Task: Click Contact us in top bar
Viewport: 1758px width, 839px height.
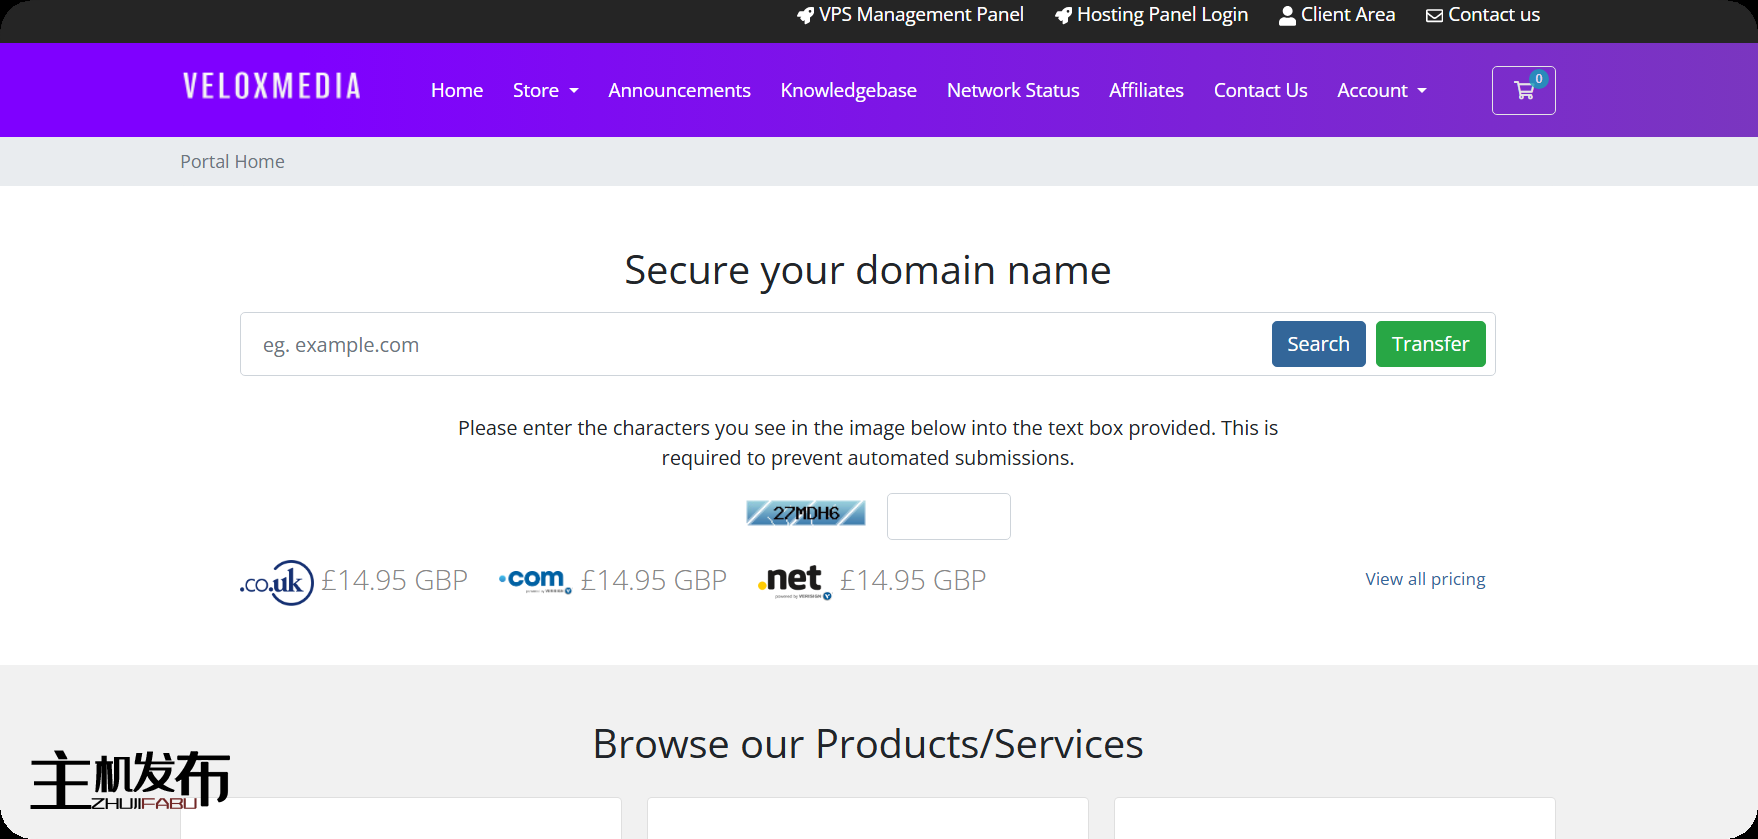Action: (1483, 15)
